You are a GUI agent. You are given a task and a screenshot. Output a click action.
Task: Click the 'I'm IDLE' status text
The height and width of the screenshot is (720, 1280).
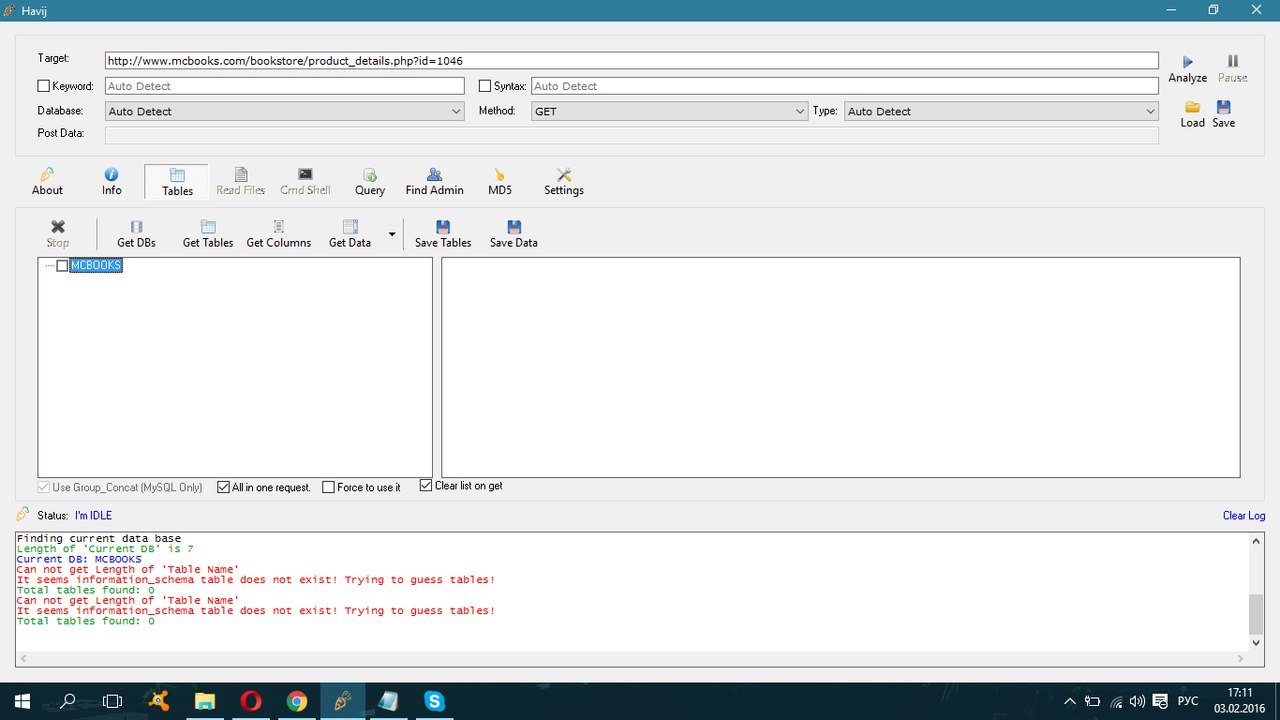[93, 516]
